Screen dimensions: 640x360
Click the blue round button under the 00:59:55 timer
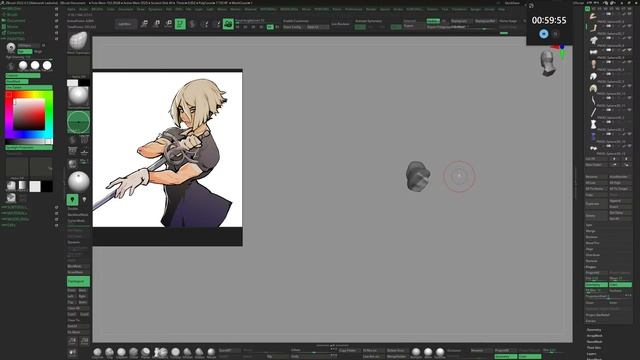point(543,34)
